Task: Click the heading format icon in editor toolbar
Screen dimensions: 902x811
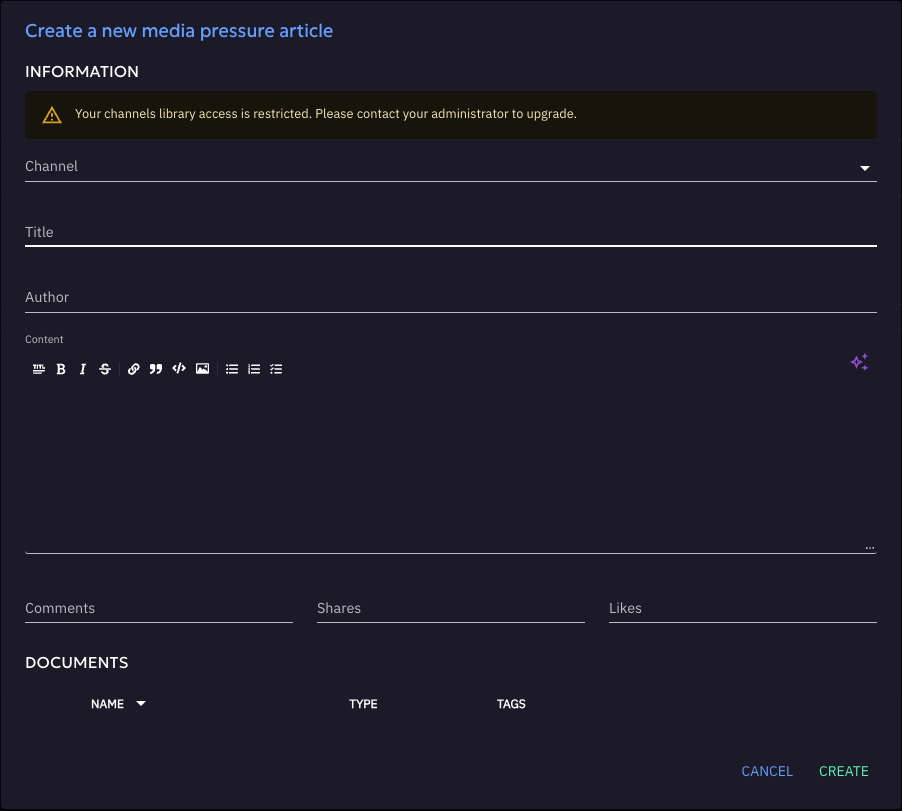Action: (39, 369)
